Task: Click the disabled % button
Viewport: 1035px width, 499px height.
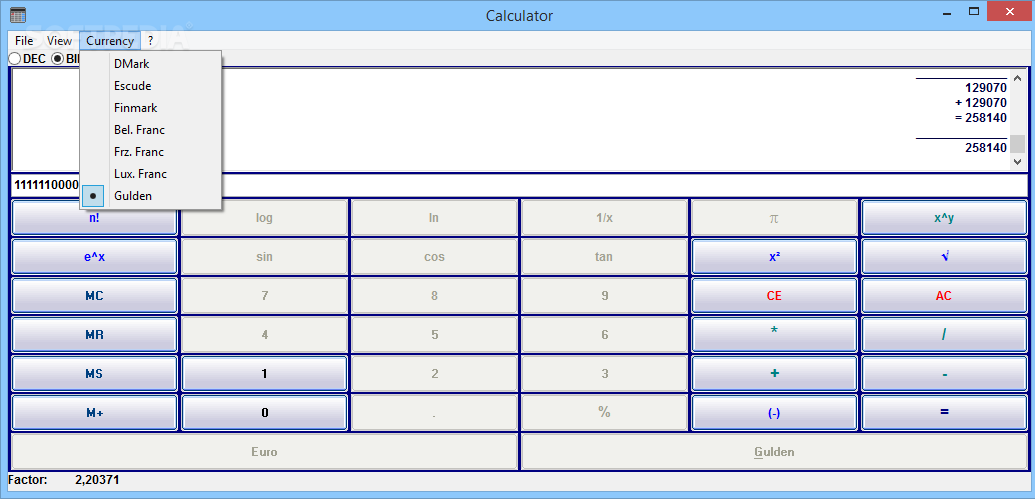Action: (x=604, y=413)
